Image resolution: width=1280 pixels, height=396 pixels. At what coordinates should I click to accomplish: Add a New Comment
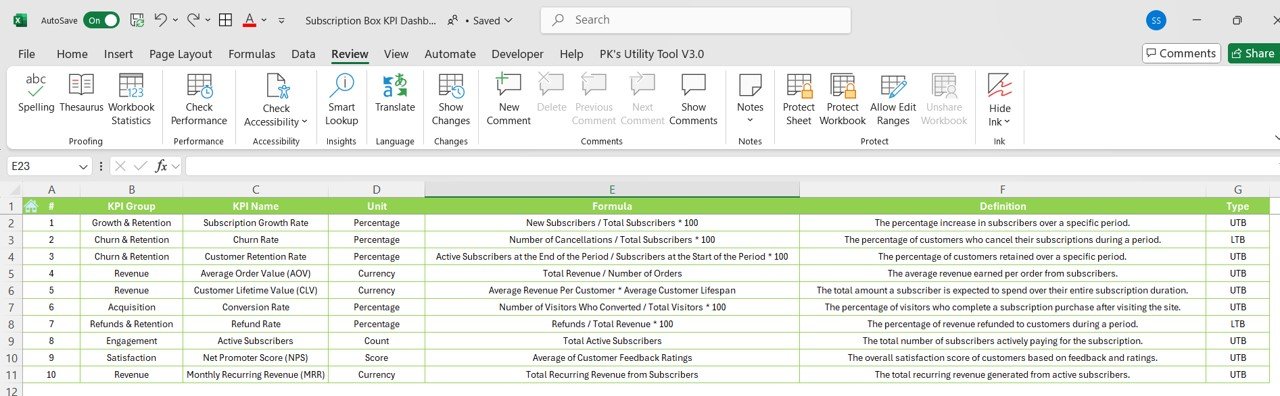pyautogui.click(x=509, y=100)
